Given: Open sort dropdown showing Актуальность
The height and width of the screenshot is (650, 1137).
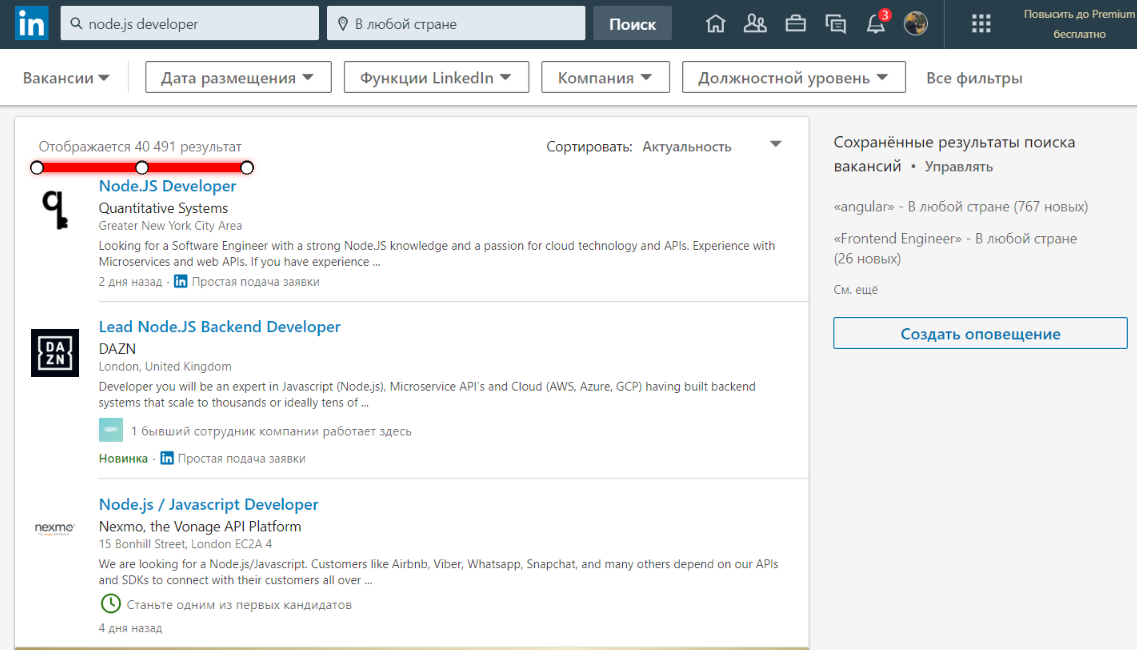Looking at the screenshot, I should [x=686, y=146].
